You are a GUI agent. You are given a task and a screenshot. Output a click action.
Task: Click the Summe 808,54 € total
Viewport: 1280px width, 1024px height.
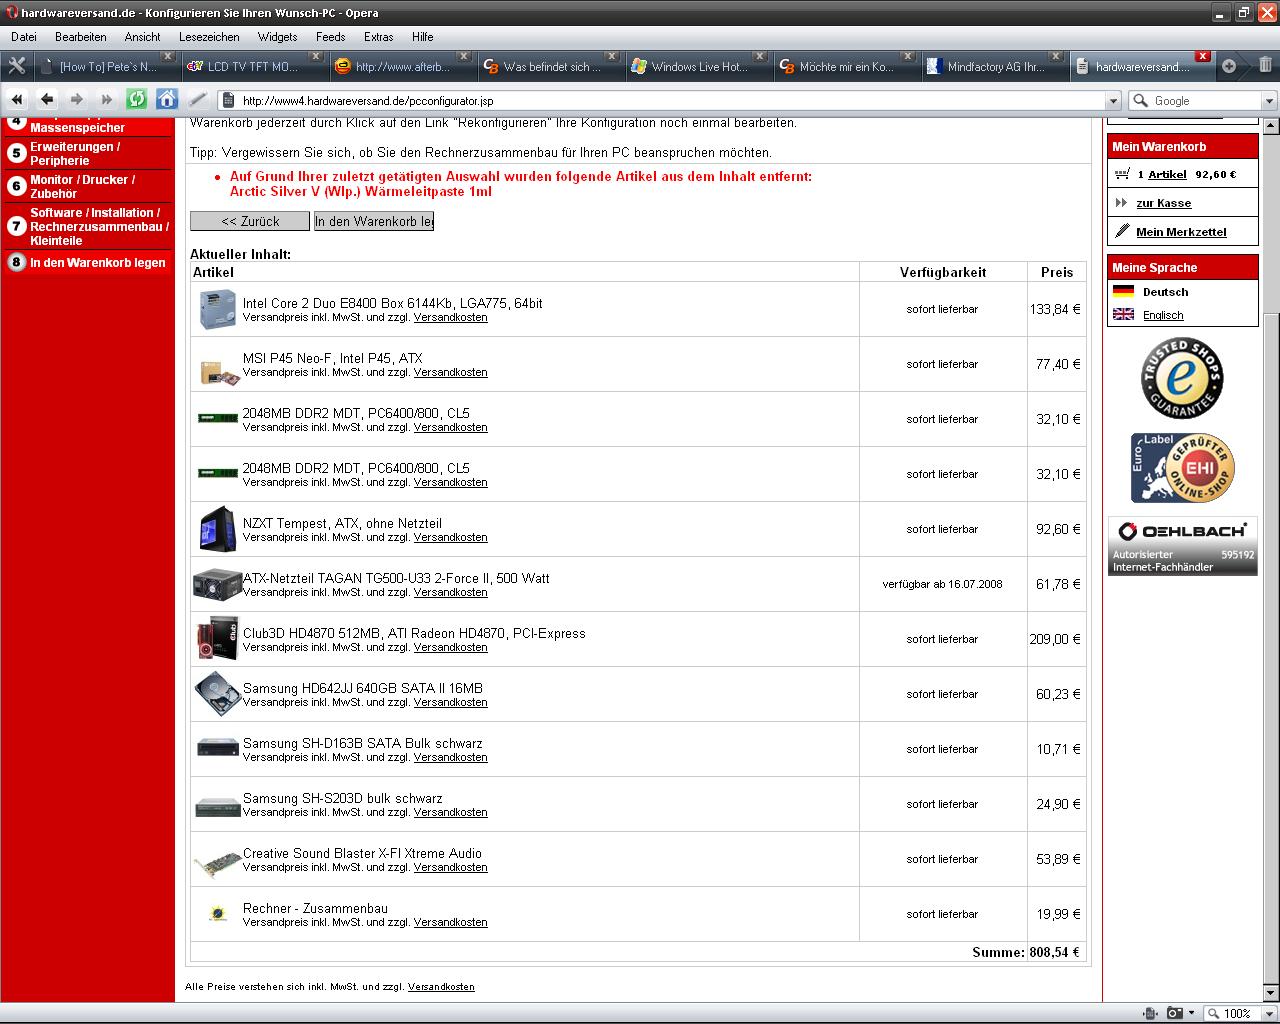1025,952
